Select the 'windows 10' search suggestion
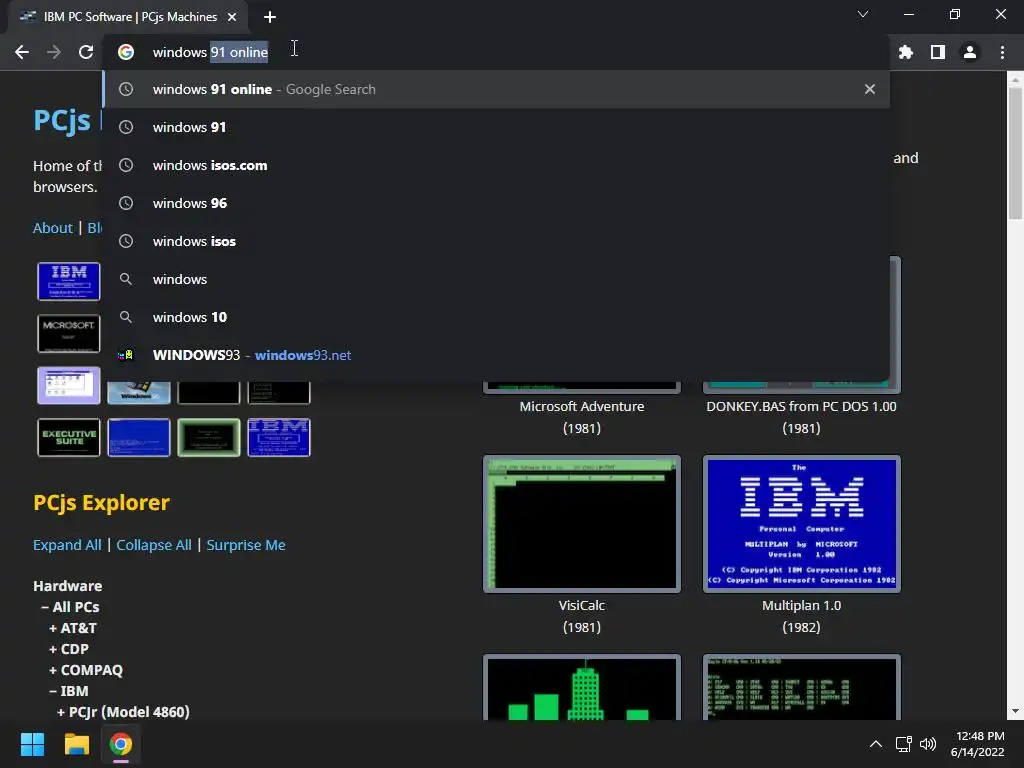This screenshot has height=768, width=1024. [496, 317]
